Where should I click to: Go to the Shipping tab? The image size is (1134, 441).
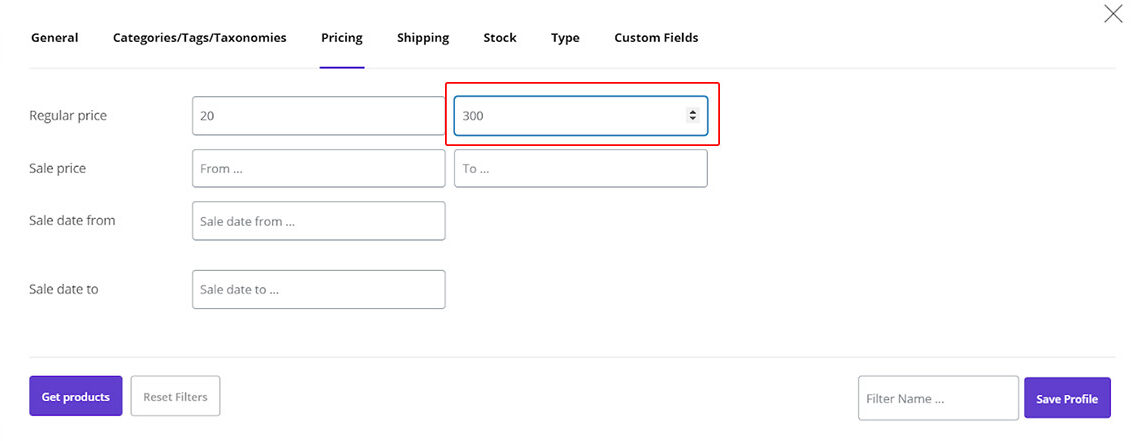click(x=422, y=38)
